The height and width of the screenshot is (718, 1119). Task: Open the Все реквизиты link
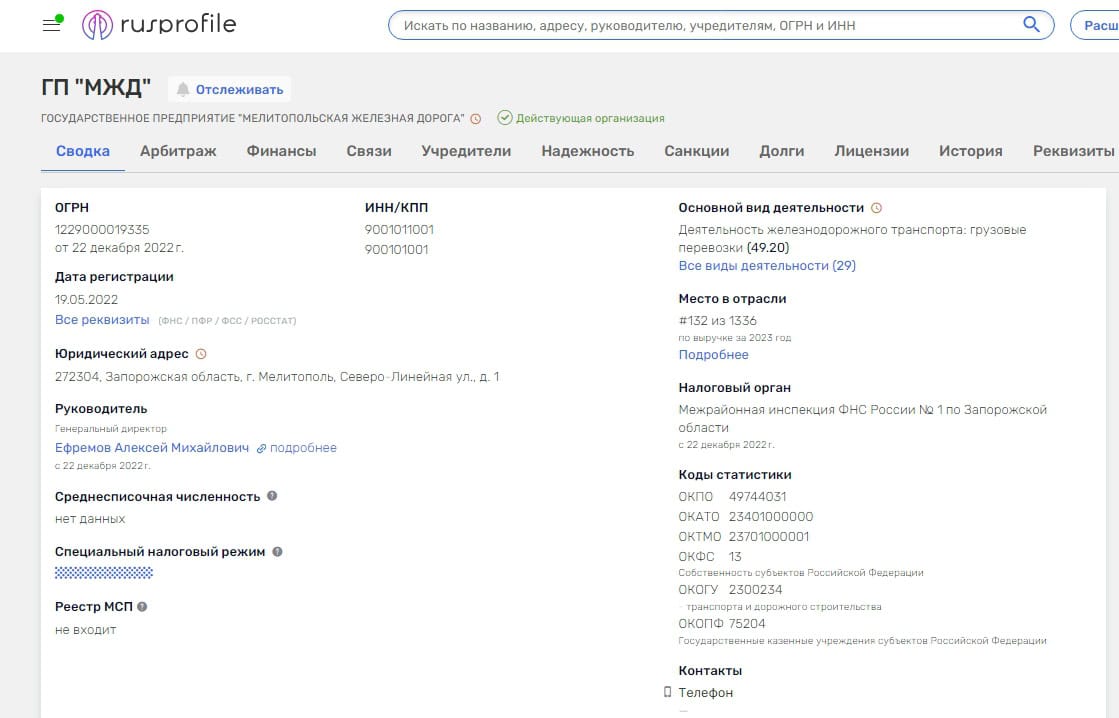(x=102, y=320)
